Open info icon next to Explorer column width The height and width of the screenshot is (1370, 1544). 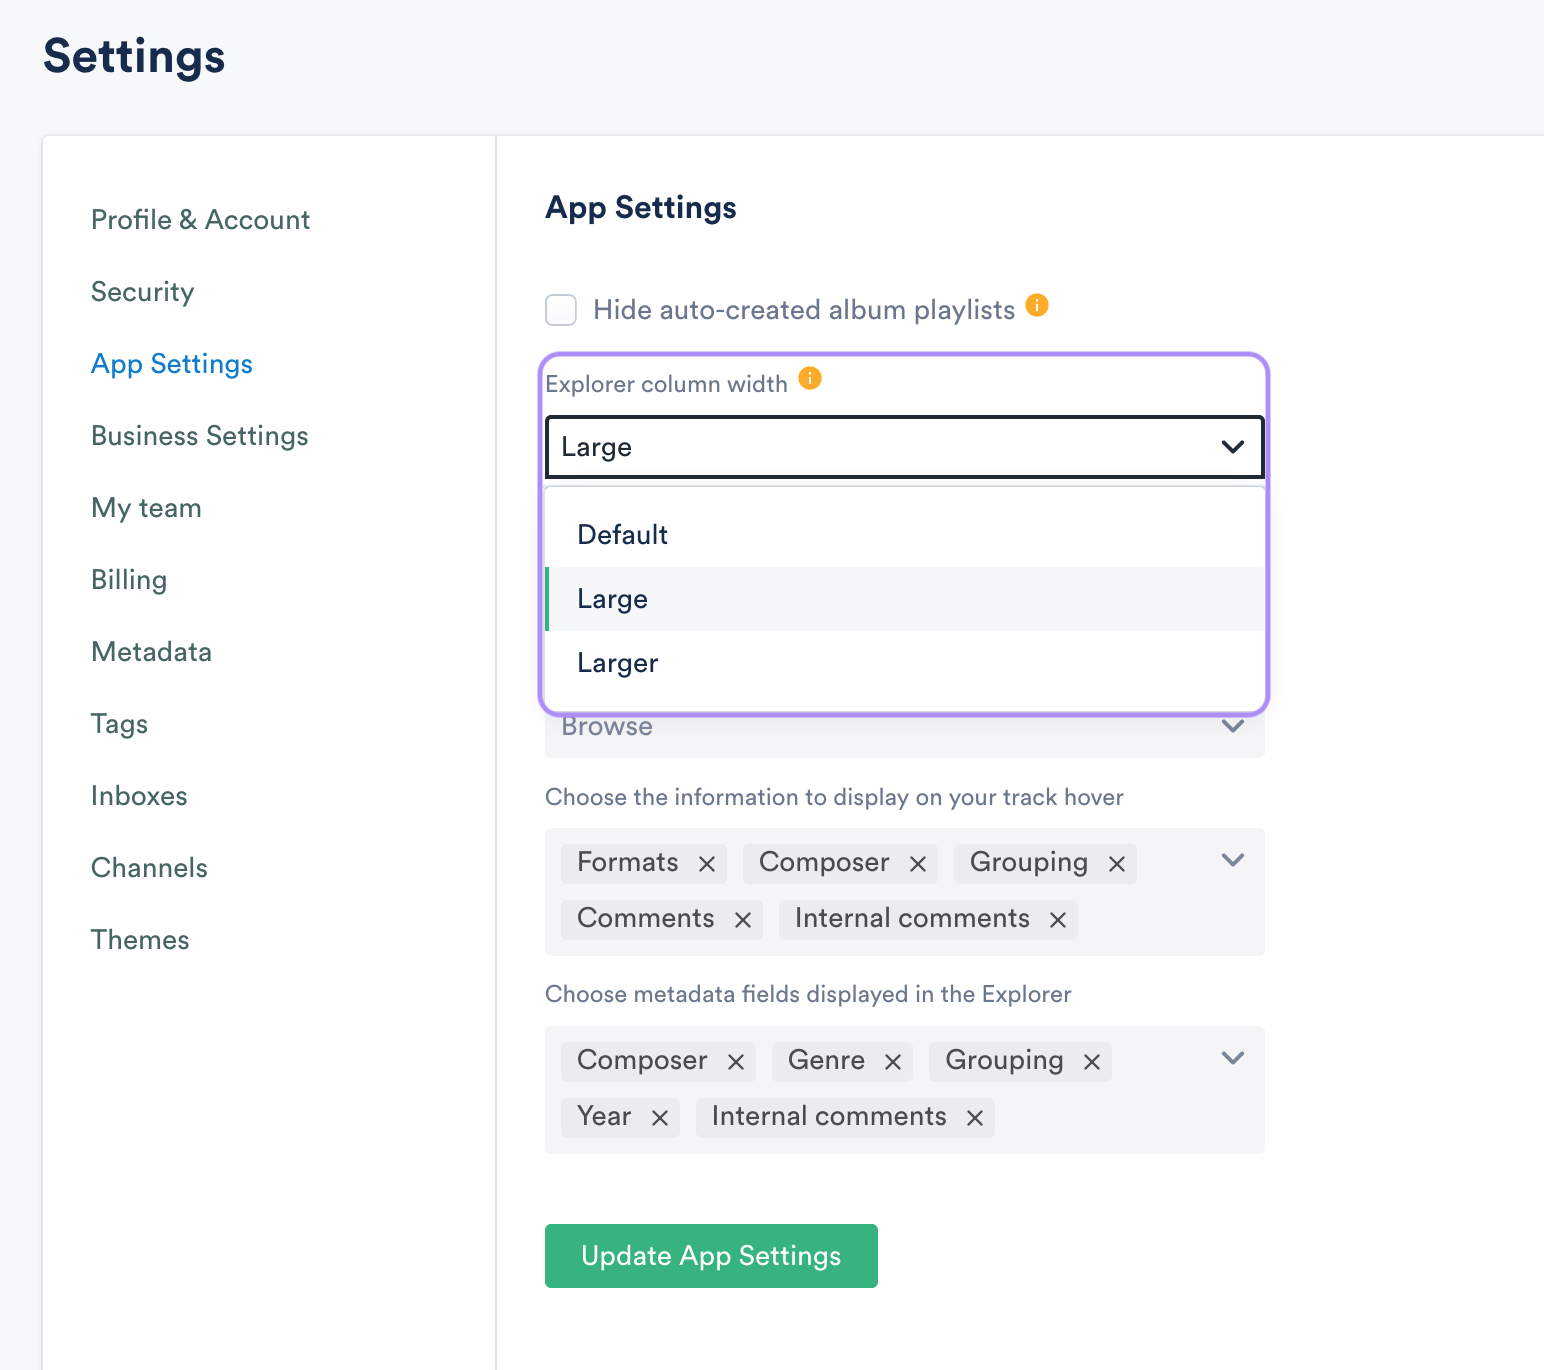point(810,379)
